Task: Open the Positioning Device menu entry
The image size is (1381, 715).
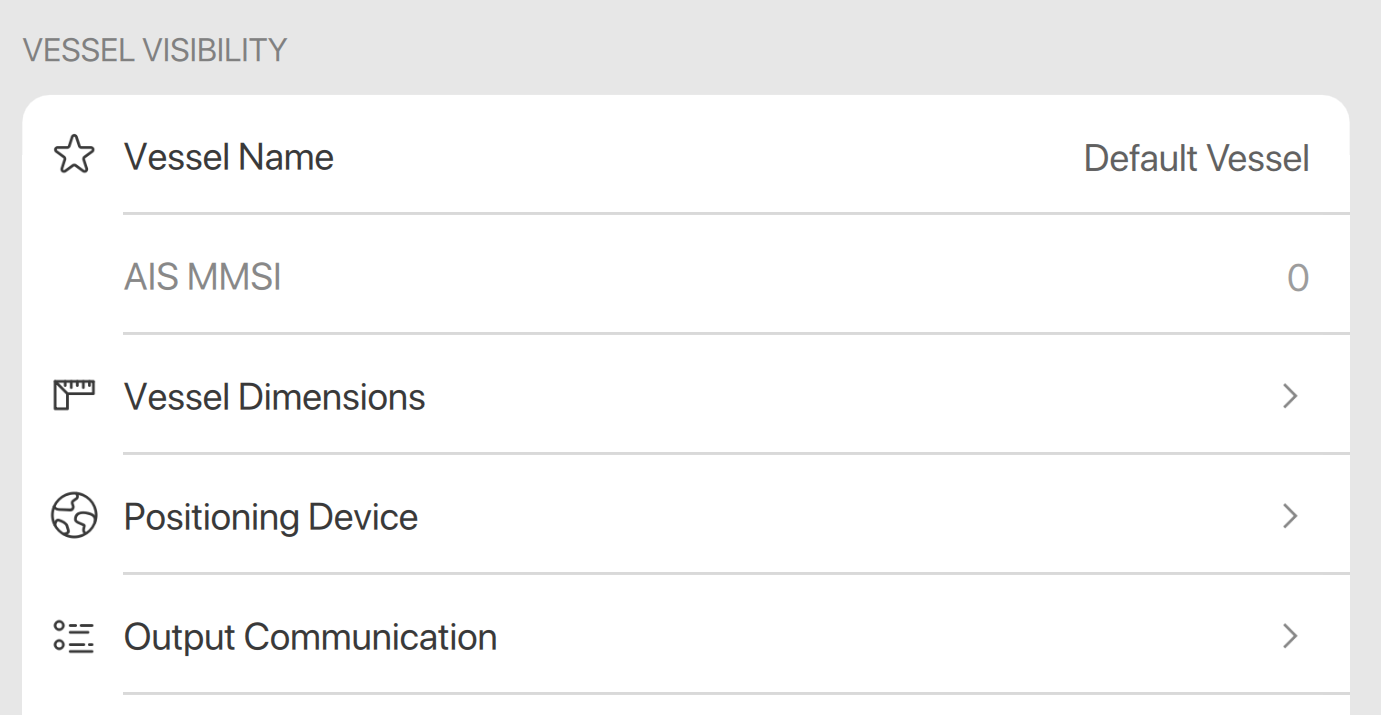Action: [x=271, y=517]
